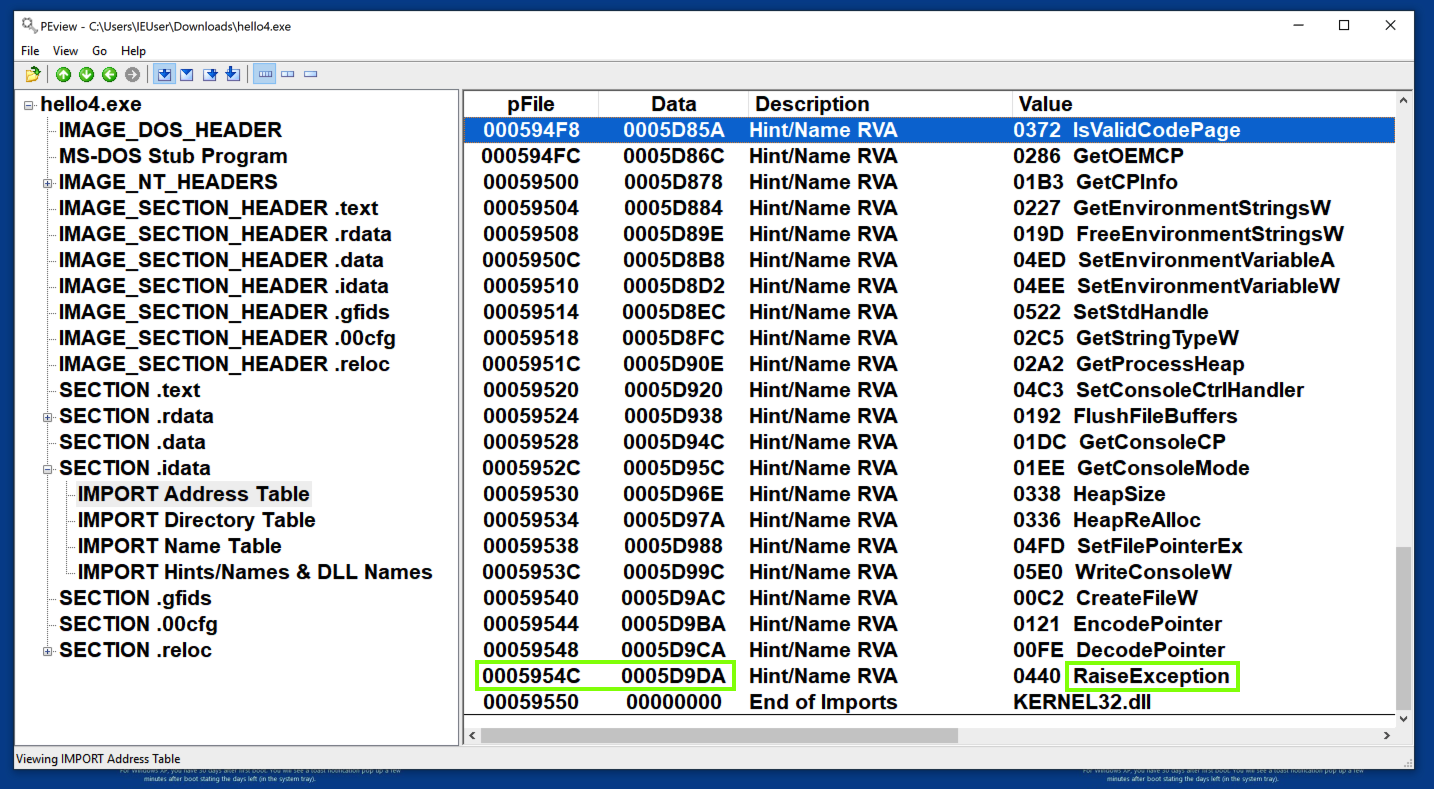Click the green down arrow button

(x=86, y=75)
